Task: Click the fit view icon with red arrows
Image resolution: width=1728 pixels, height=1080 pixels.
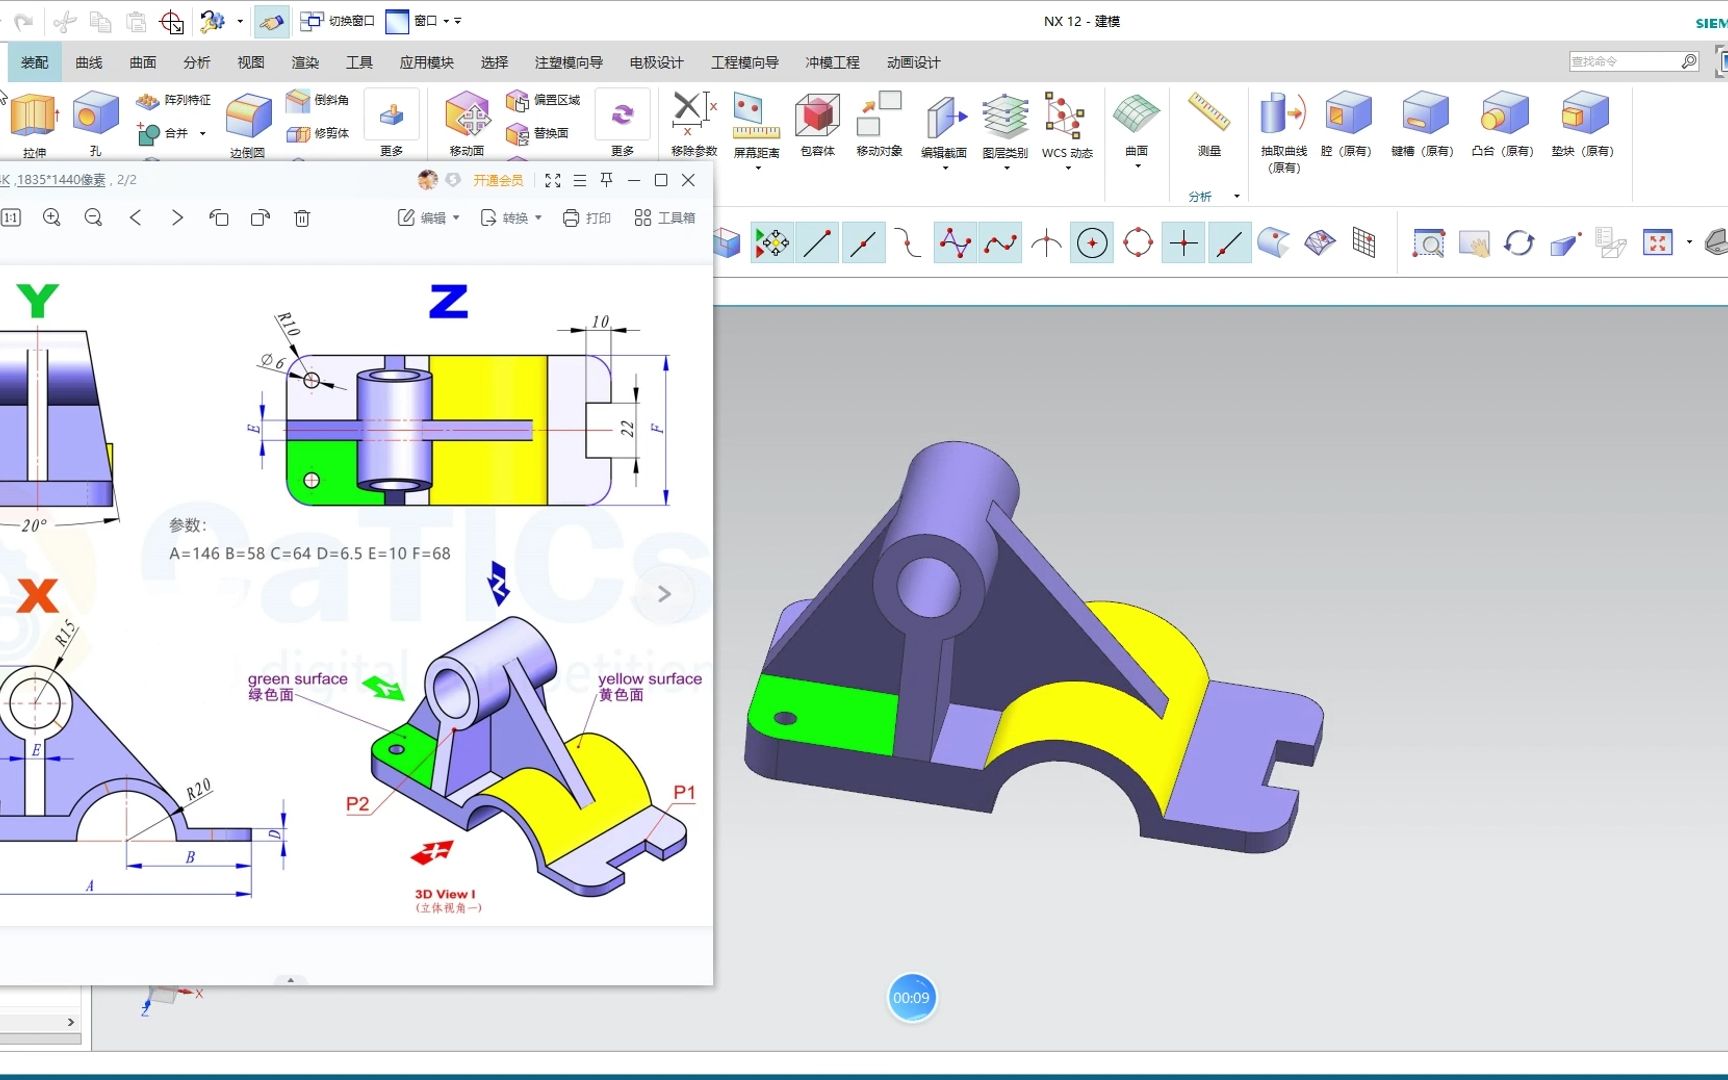Action: [x=1657, y=243]
